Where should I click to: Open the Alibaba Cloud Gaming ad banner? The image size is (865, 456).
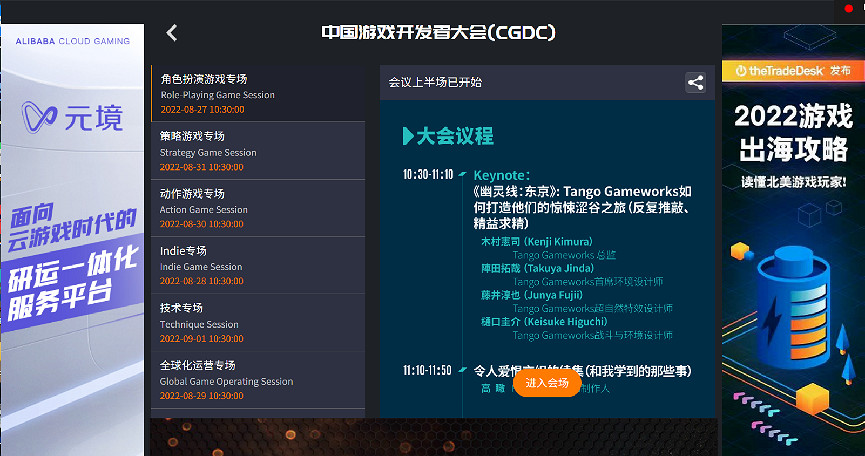72,240
